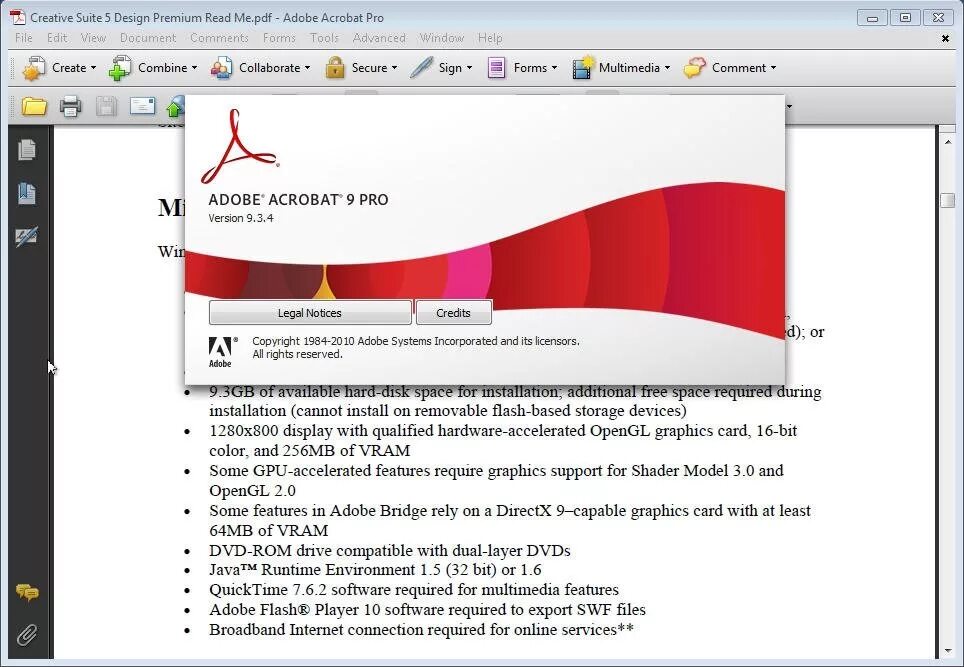The height and width of the screenshot is (667, 964).
Task: Open the View menu
Action: [x=93, y=38]
